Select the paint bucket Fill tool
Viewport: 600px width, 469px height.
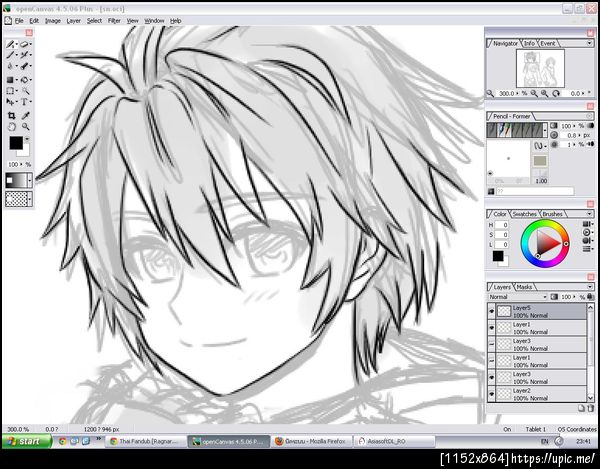24,80
